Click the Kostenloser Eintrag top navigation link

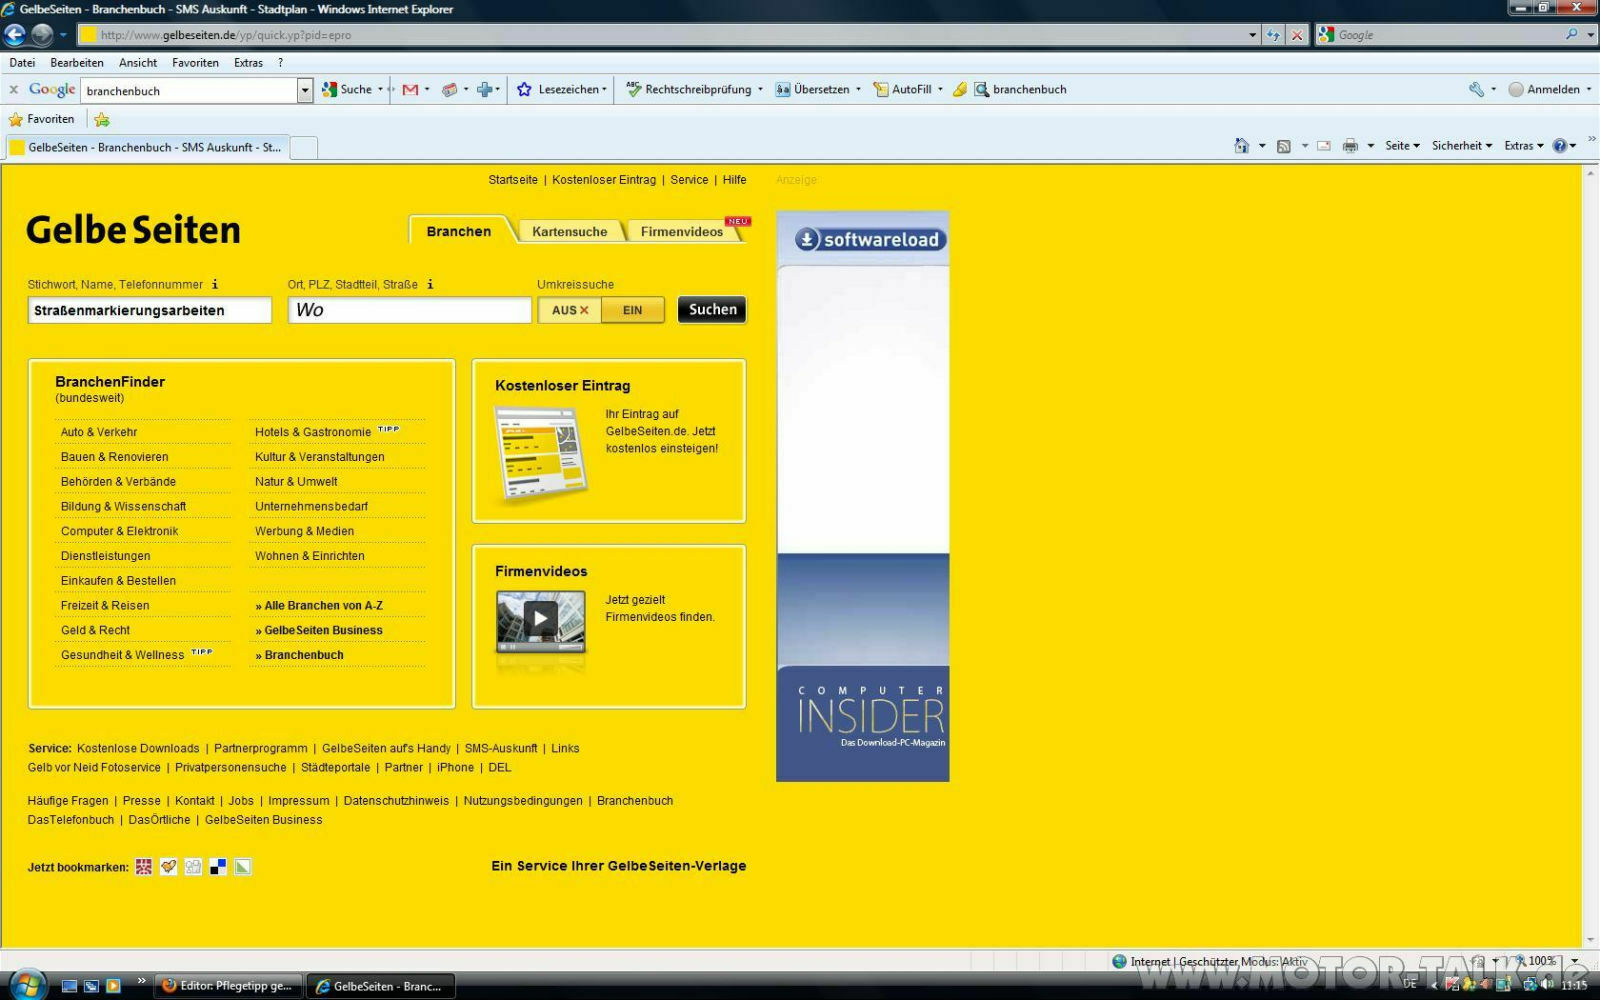click(604, 180)
